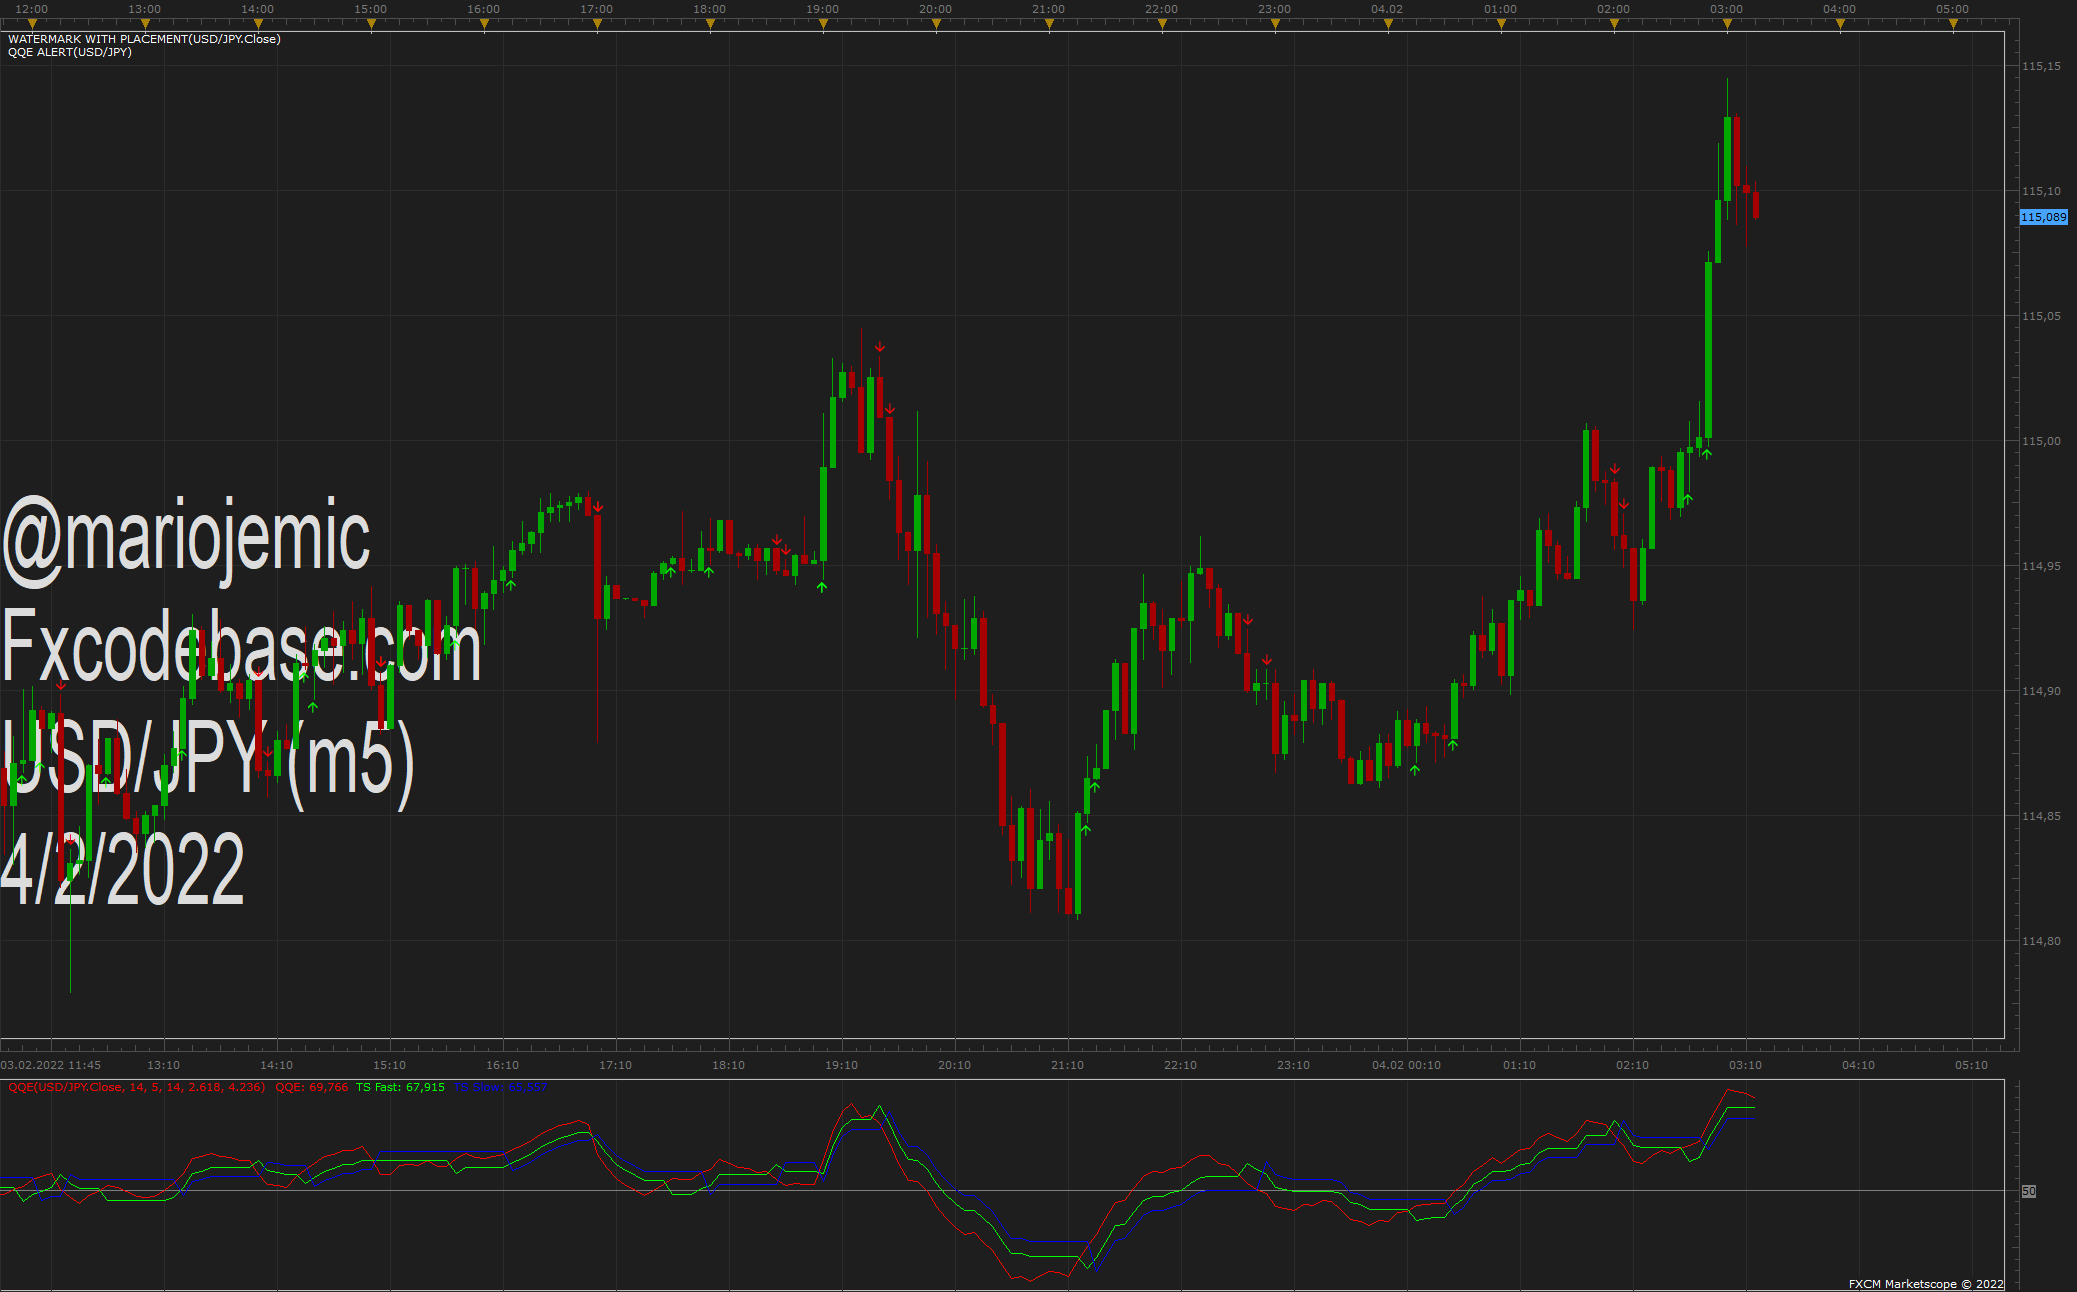Select the WATERMARK WITH PLACEMENT indicator label
The width and height of the screenshot is (2077, 1292).
[144, 39]
